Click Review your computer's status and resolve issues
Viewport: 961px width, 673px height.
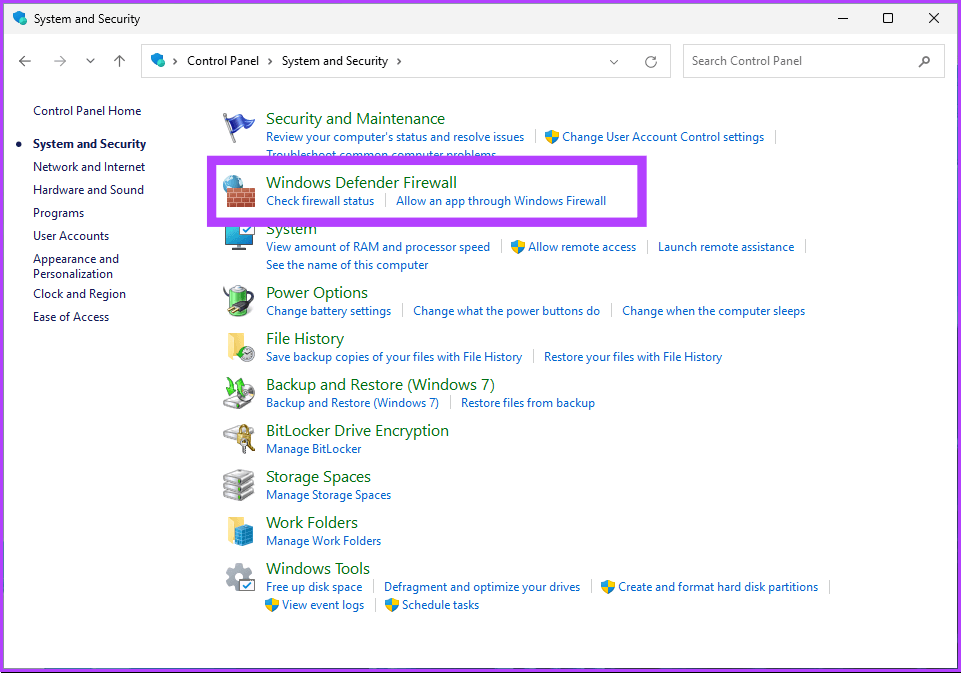click(x=395, y=137)
